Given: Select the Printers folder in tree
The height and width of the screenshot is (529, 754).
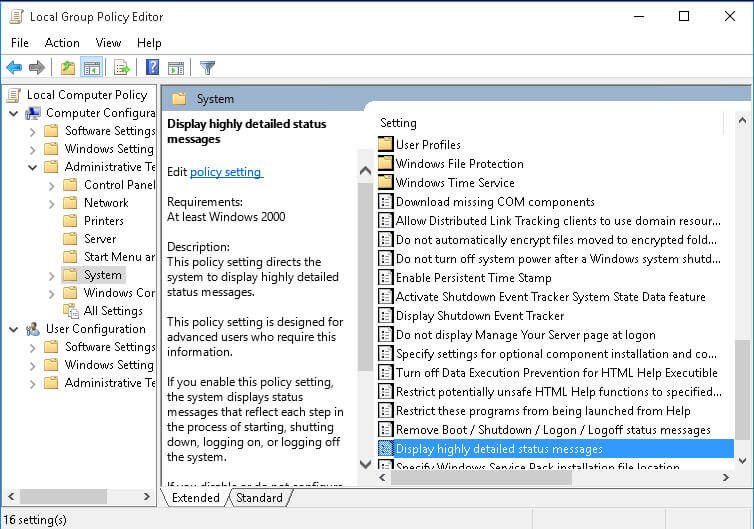Looking at the screenshot, I should tap(103, 221).
